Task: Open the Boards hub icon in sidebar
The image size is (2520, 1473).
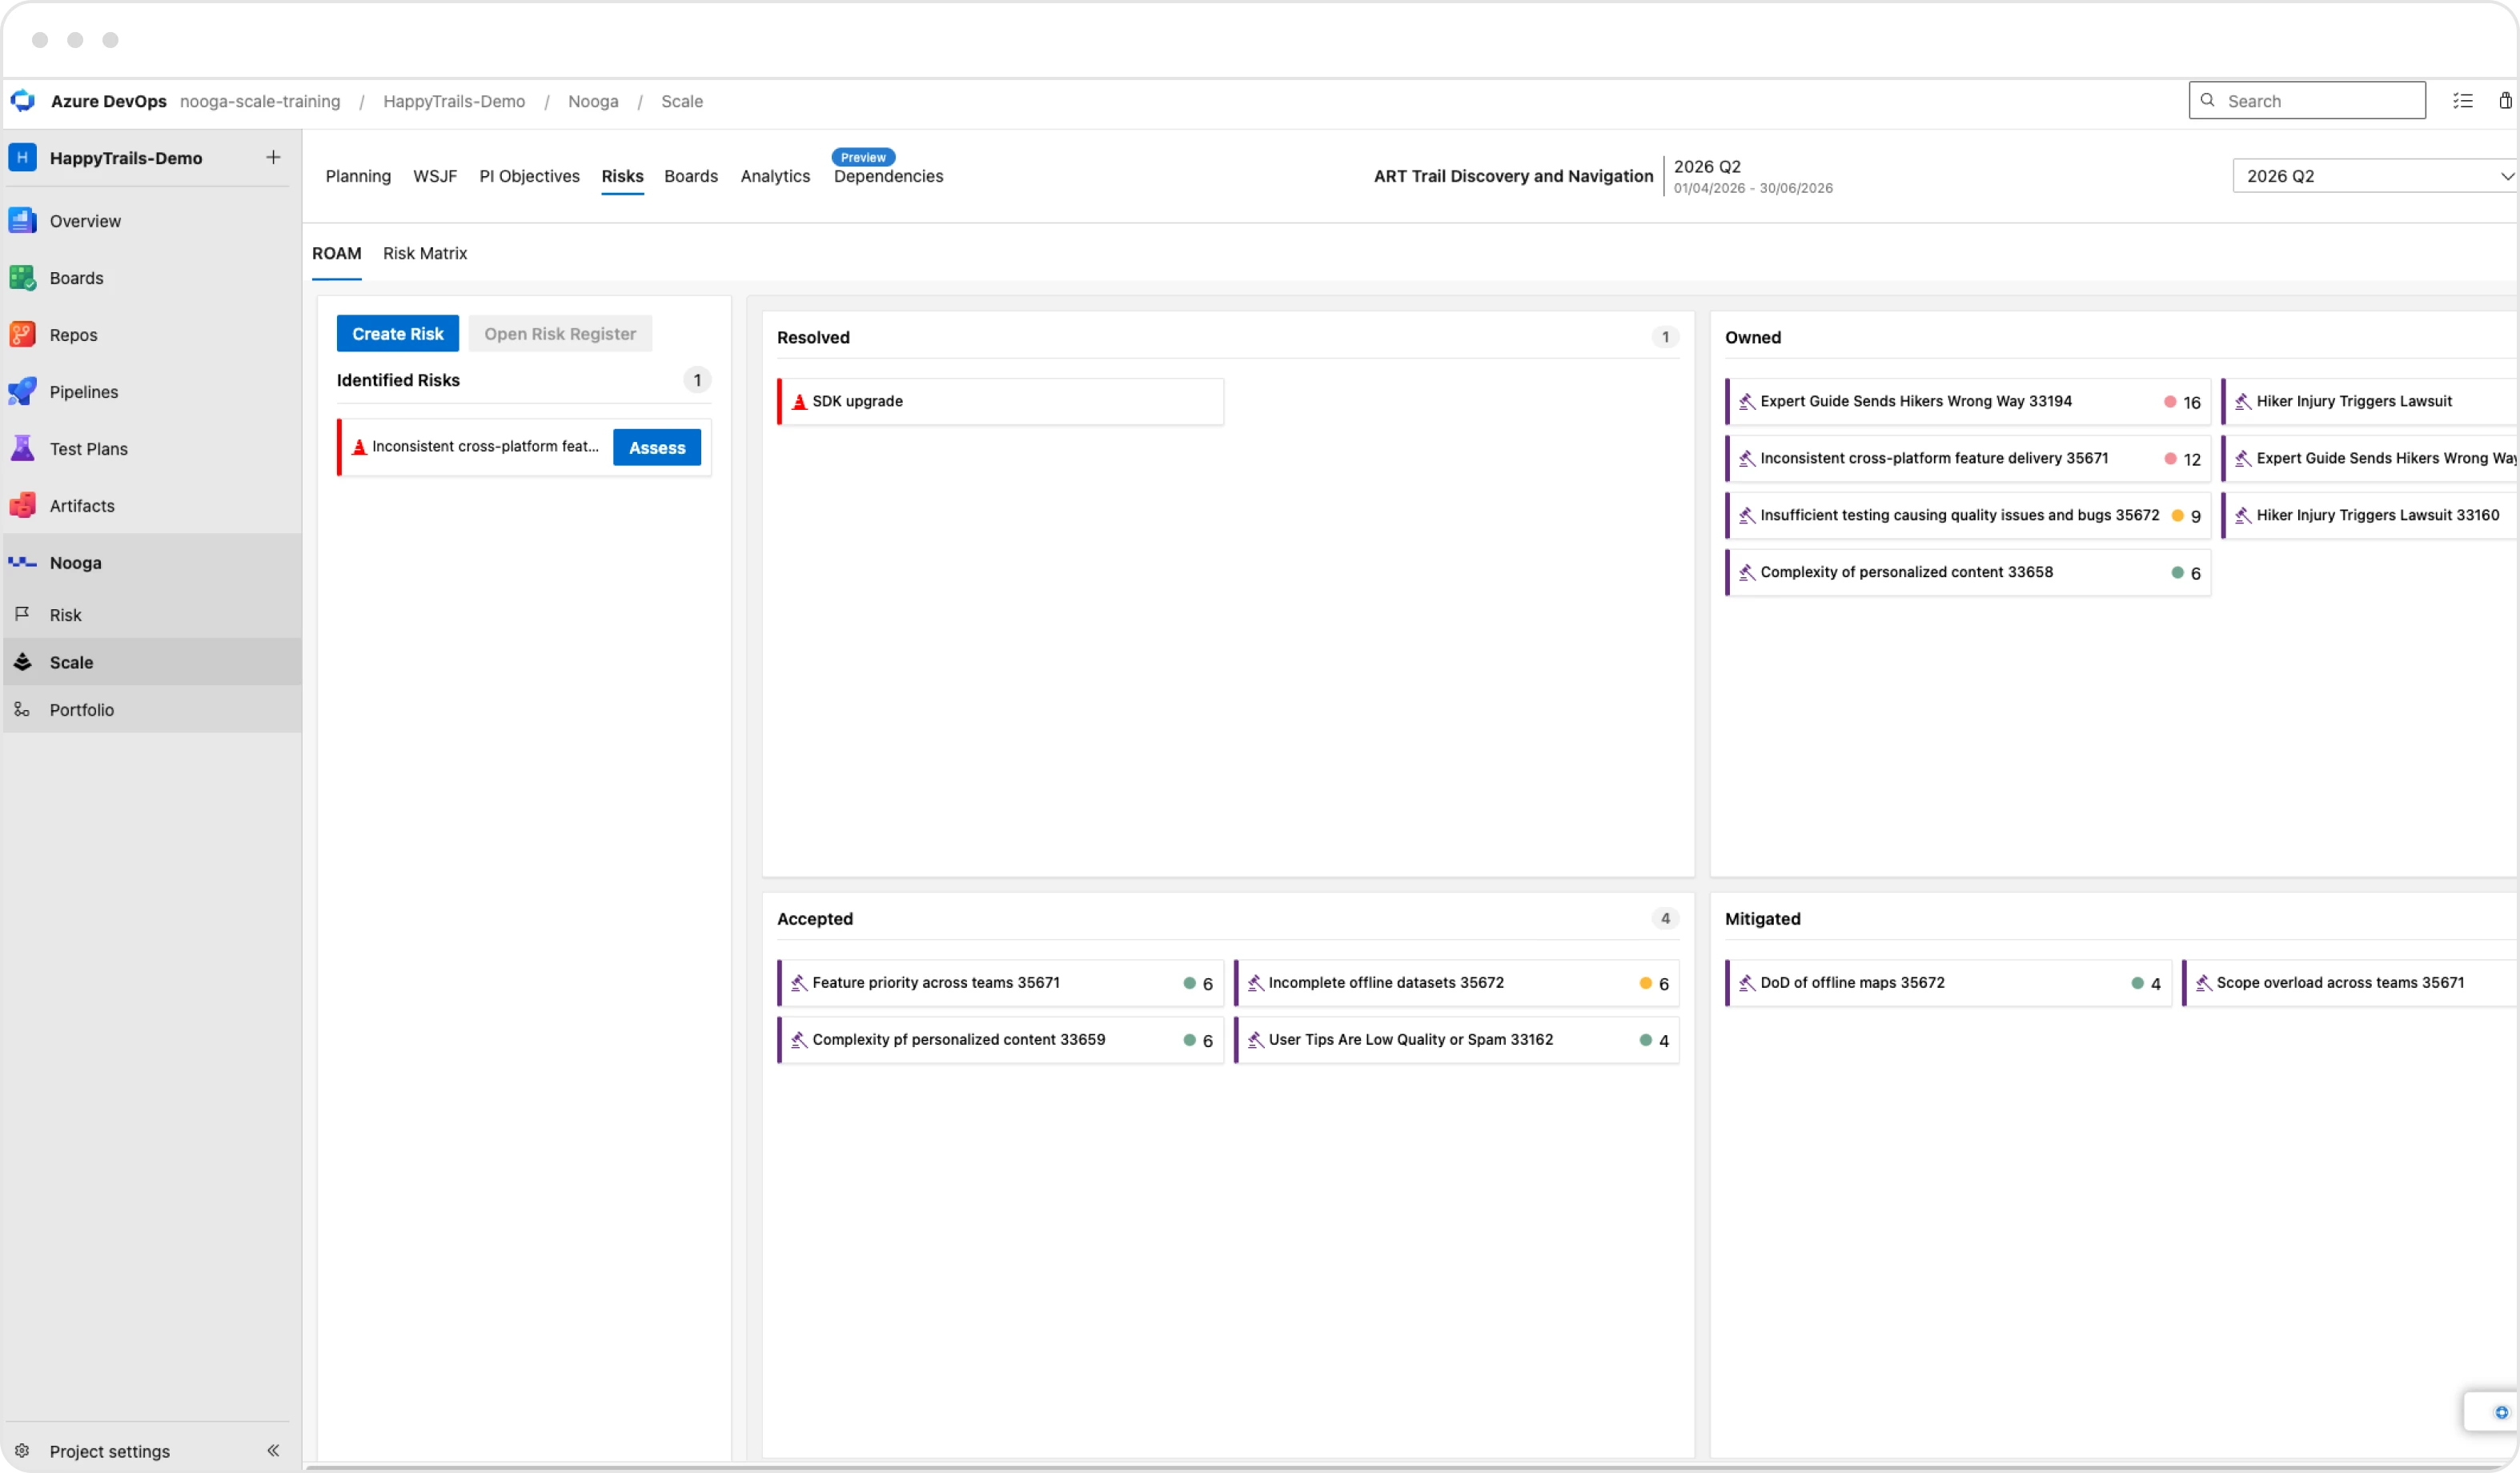Action: [x=22, y=278]
